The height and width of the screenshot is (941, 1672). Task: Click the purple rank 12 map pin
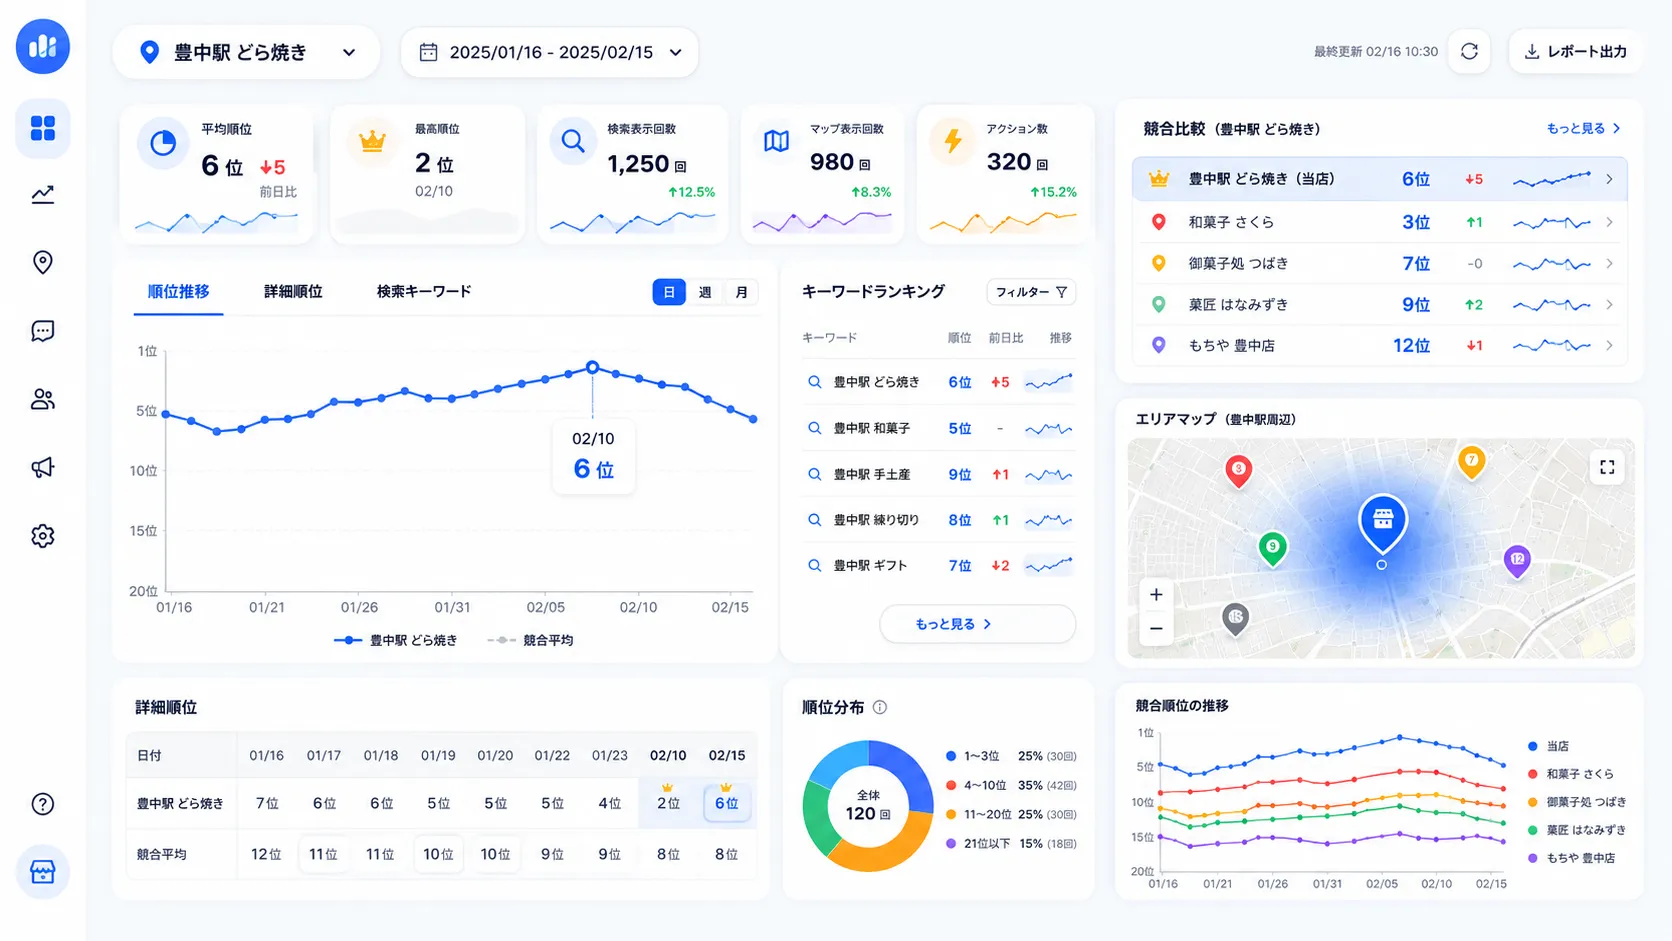pyautogui.click(x=1517, y=561)
